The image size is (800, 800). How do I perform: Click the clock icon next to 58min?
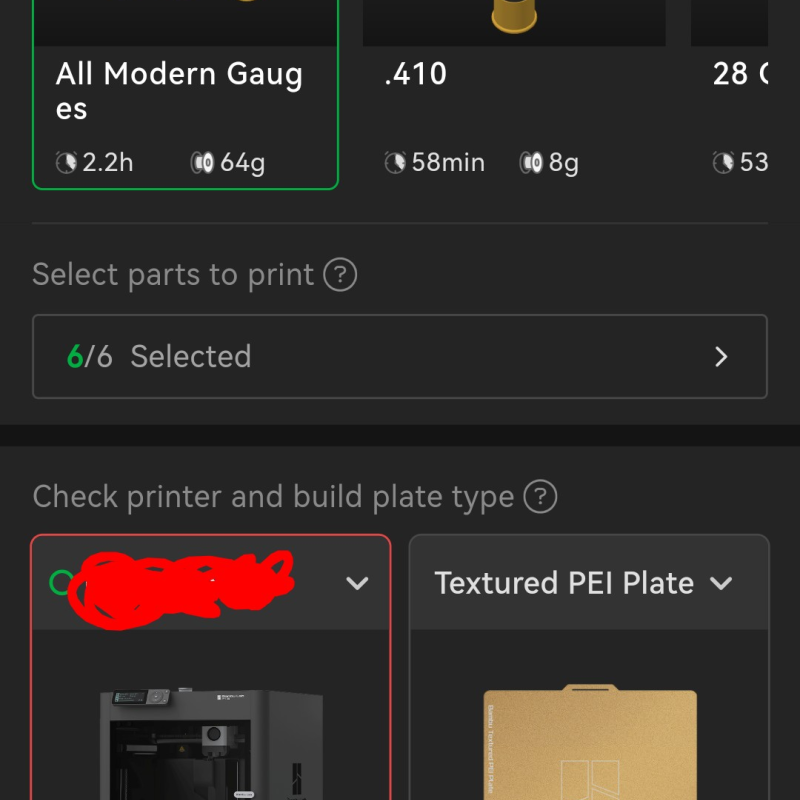(x=397, y=162)
